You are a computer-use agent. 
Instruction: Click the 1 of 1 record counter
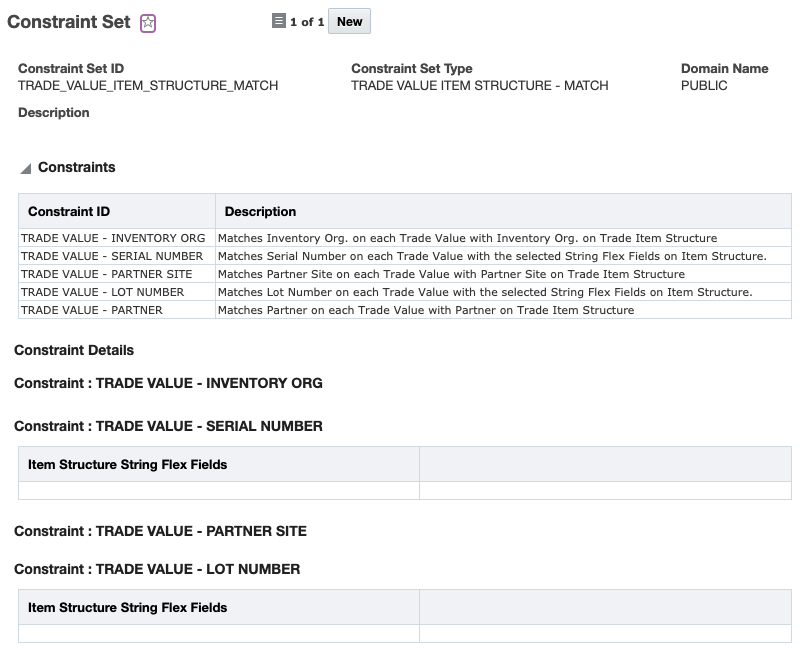[307, 22]
